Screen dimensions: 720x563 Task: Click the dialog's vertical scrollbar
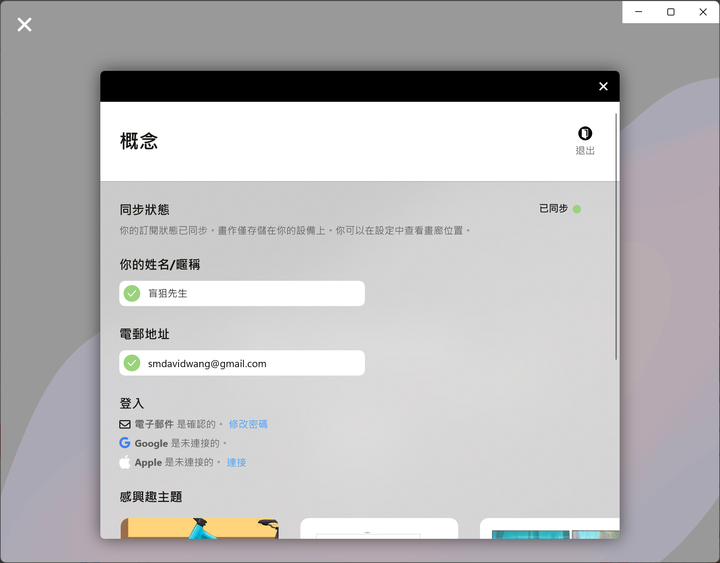point(616,236)
